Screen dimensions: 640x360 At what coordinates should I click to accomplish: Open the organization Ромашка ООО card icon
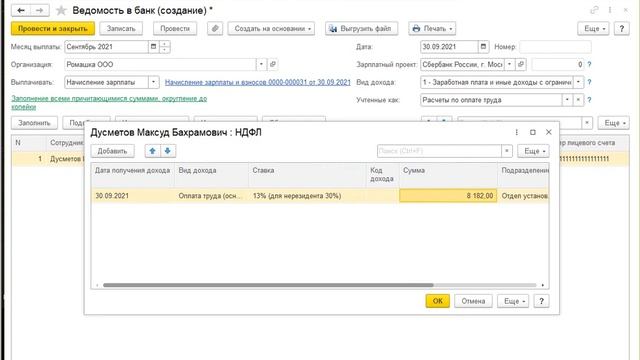(x=273, y=64)
